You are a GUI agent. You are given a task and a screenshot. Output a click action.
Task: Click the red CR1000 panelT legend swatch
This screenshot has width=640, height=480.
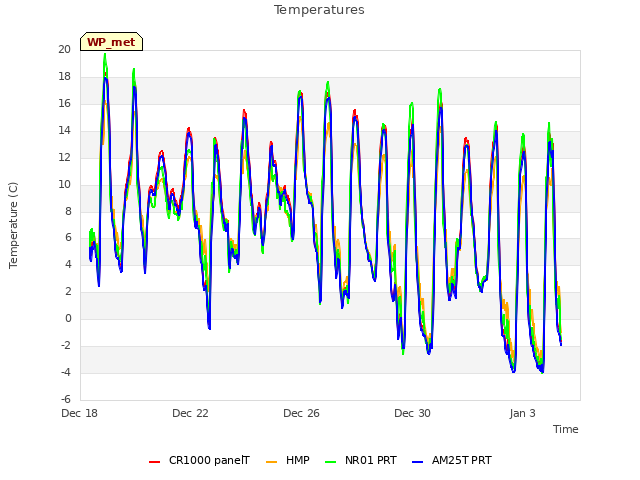pyautogui.click(x=154, y=462)
